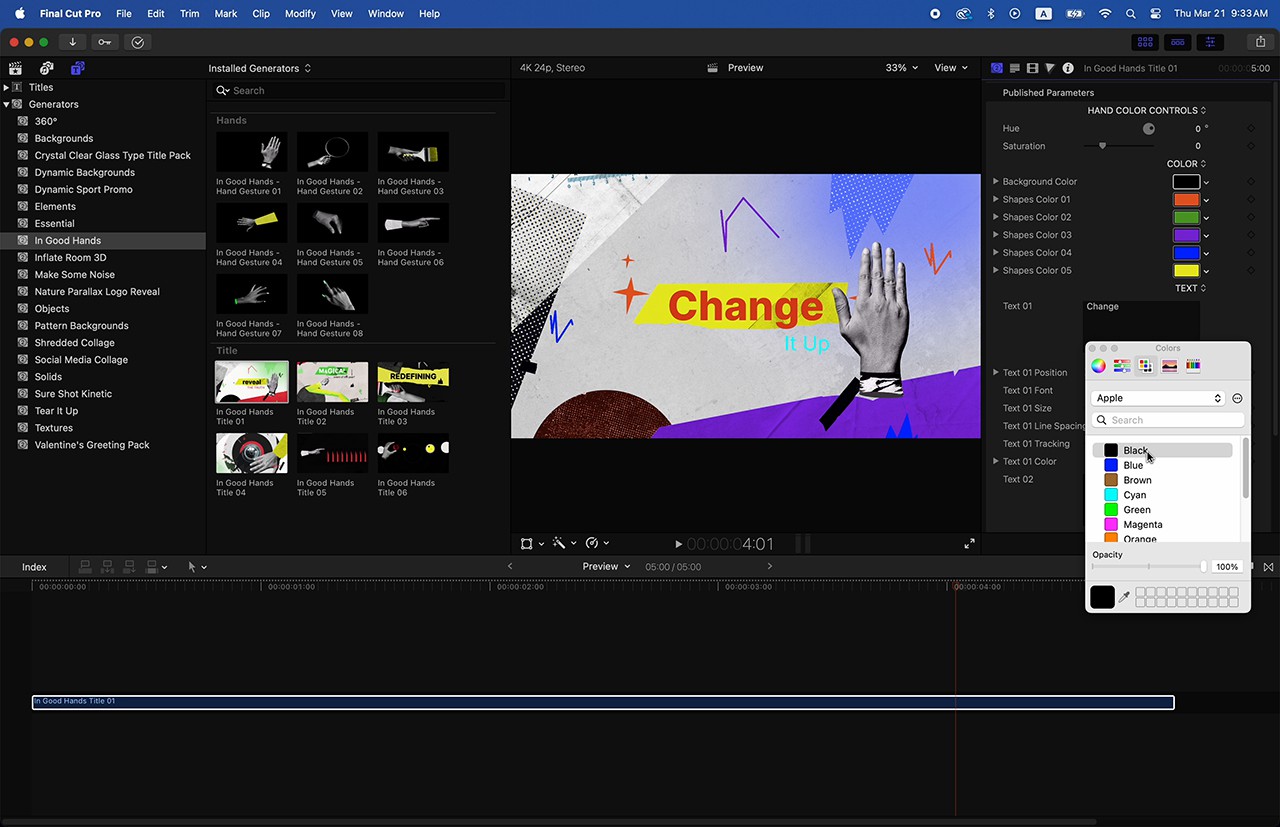Open the Titles and Generators sidebar icon
This screenshot has height=827, width=1280.
pos(77,68)
